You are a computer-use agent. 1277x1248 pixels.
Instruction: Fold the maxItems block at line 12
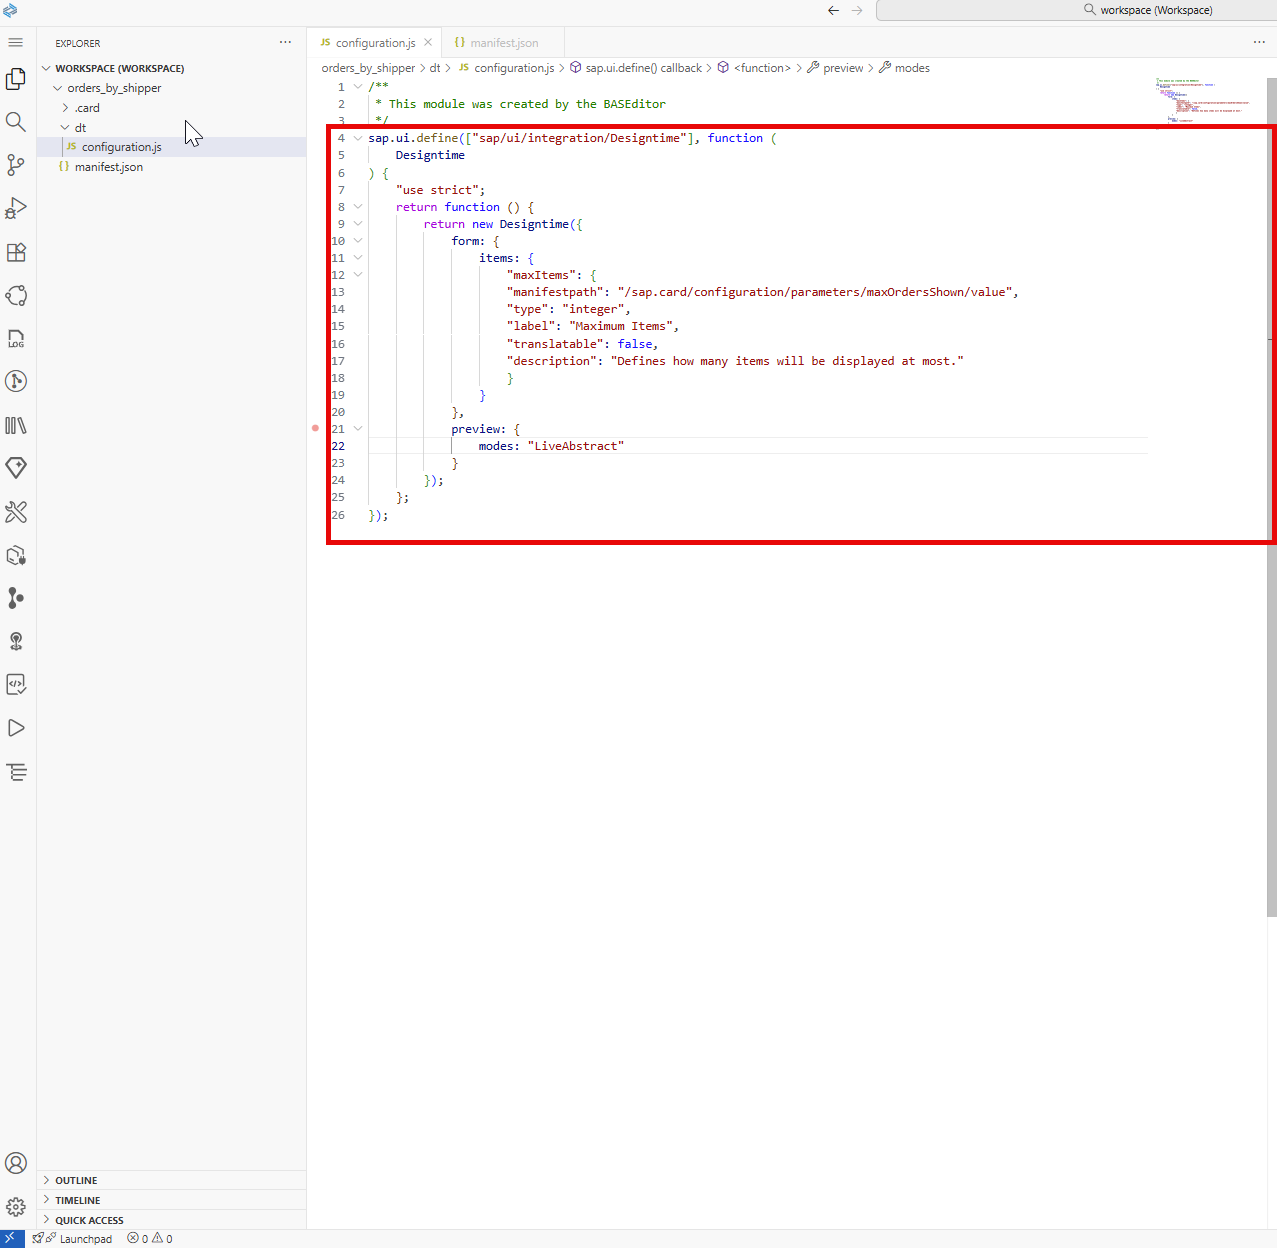pyautogui.click(x=358, y=275)
